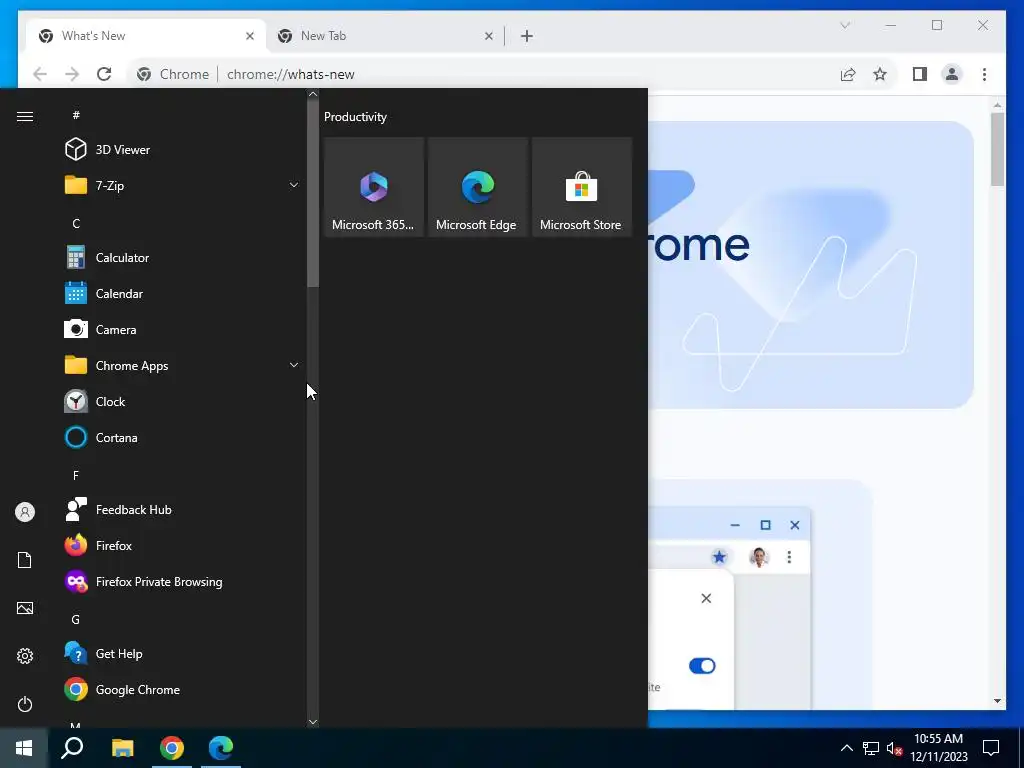Launch the Camera app
The image size is (1024, 768).
point(182,329)
